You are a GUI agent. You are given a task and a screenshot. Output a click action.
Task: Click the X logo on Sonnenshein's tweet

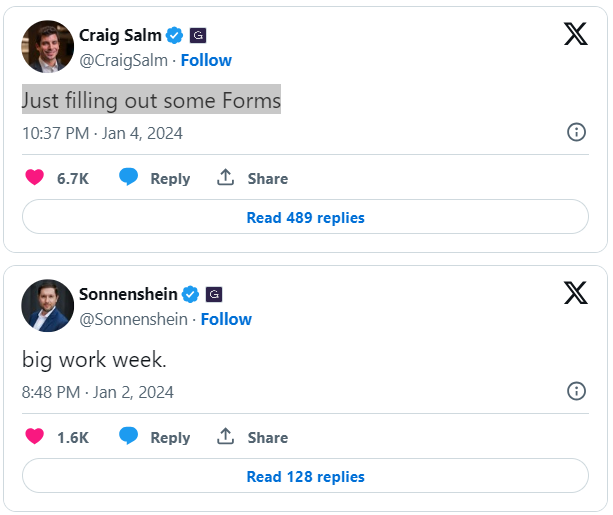575,293
